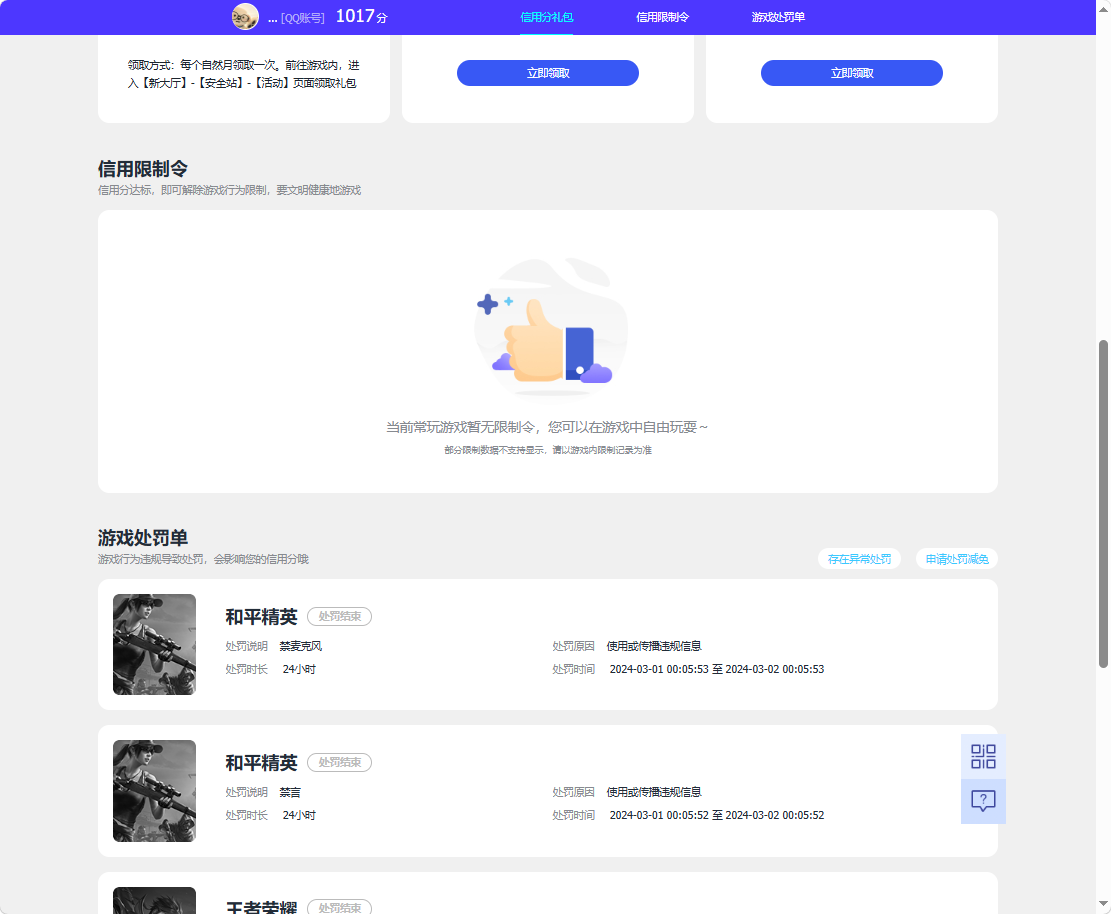Click the 信用限制令 section heading
Viewport: 1111px width, 914px height.
142,169
